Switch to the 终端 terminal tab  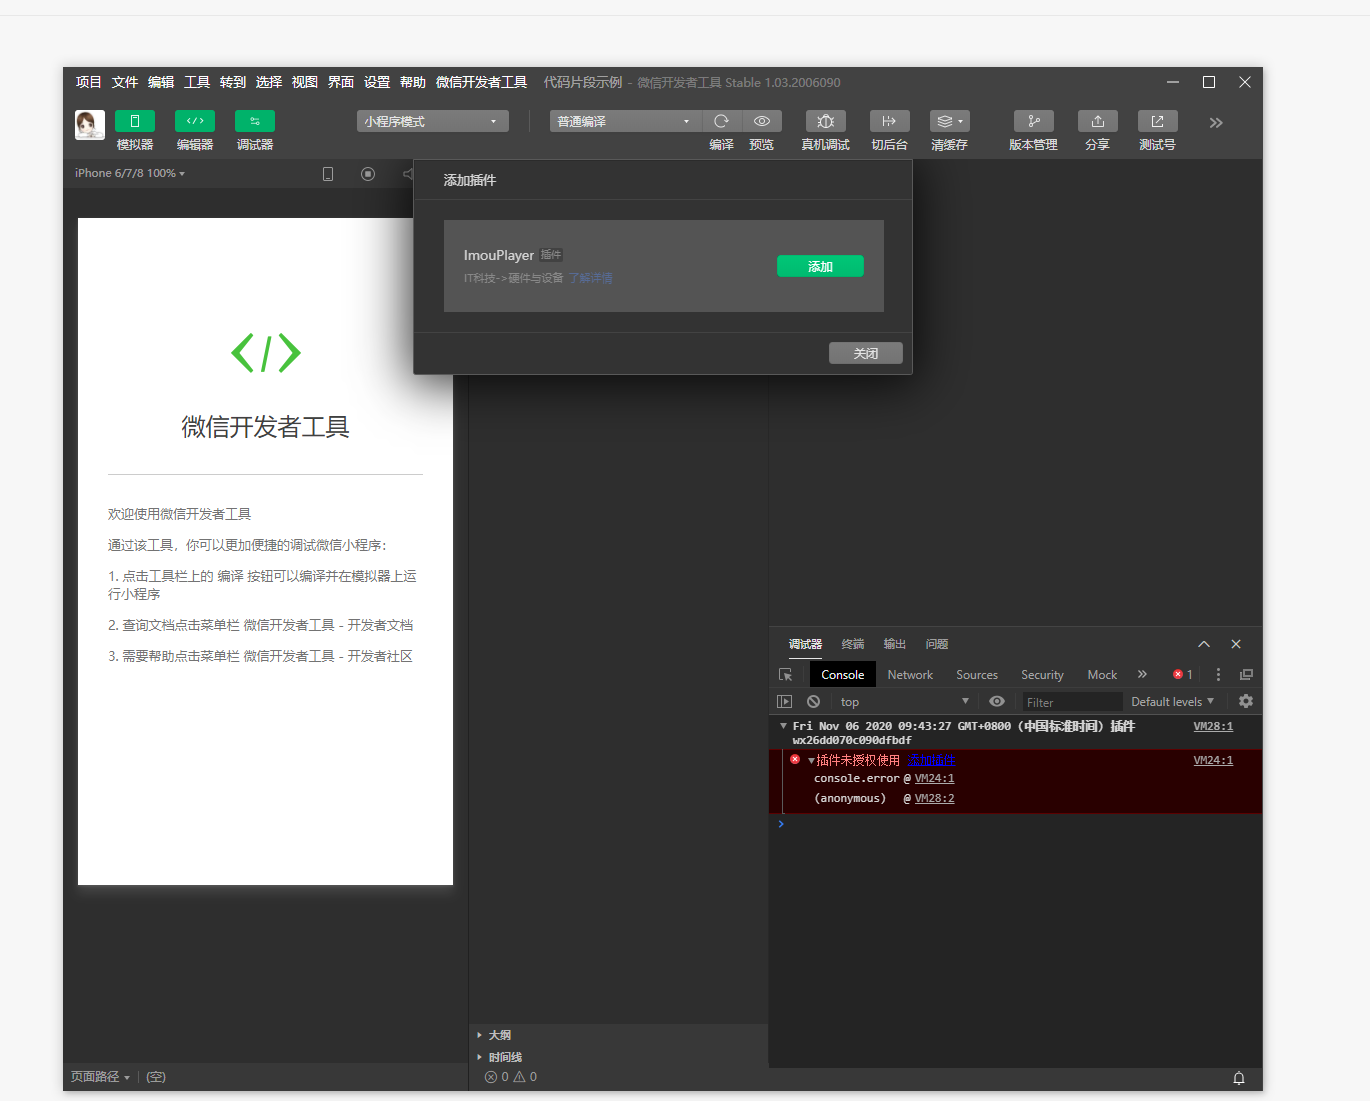[x=853, y=644]
